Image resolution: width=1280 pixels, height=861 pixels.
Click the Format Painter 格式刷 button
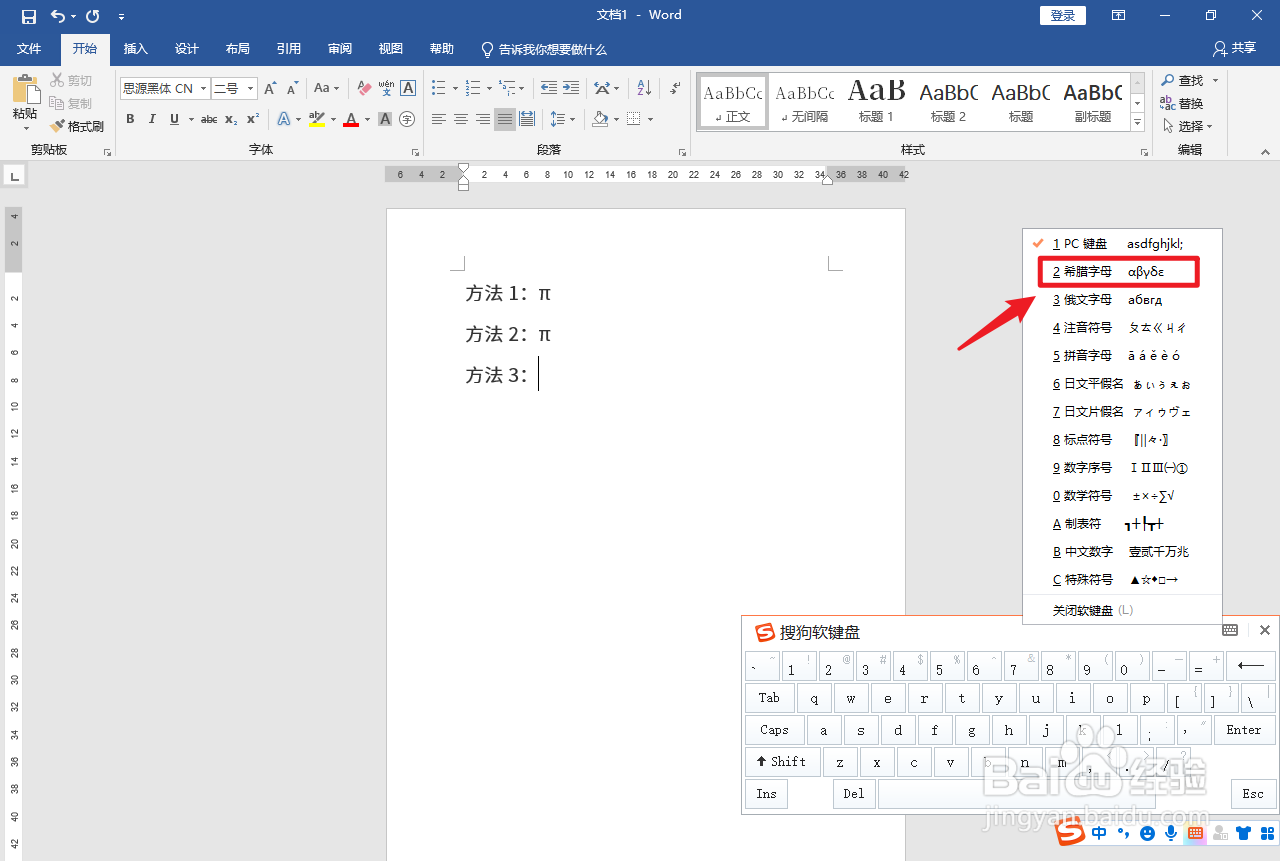click(78, 127)
